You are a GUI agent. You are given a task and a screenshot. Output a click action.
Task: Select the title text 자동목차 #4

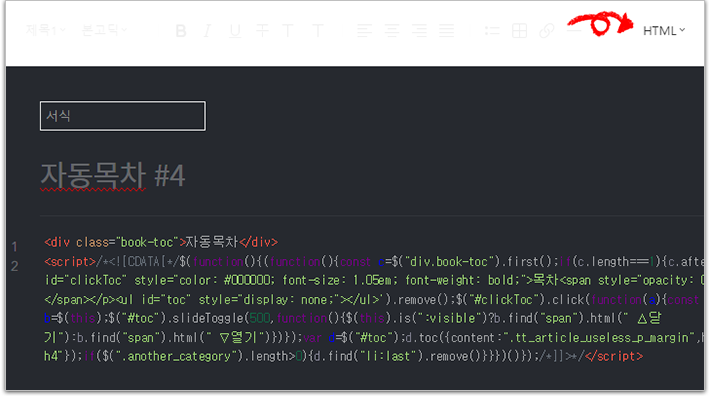point(113,175)
